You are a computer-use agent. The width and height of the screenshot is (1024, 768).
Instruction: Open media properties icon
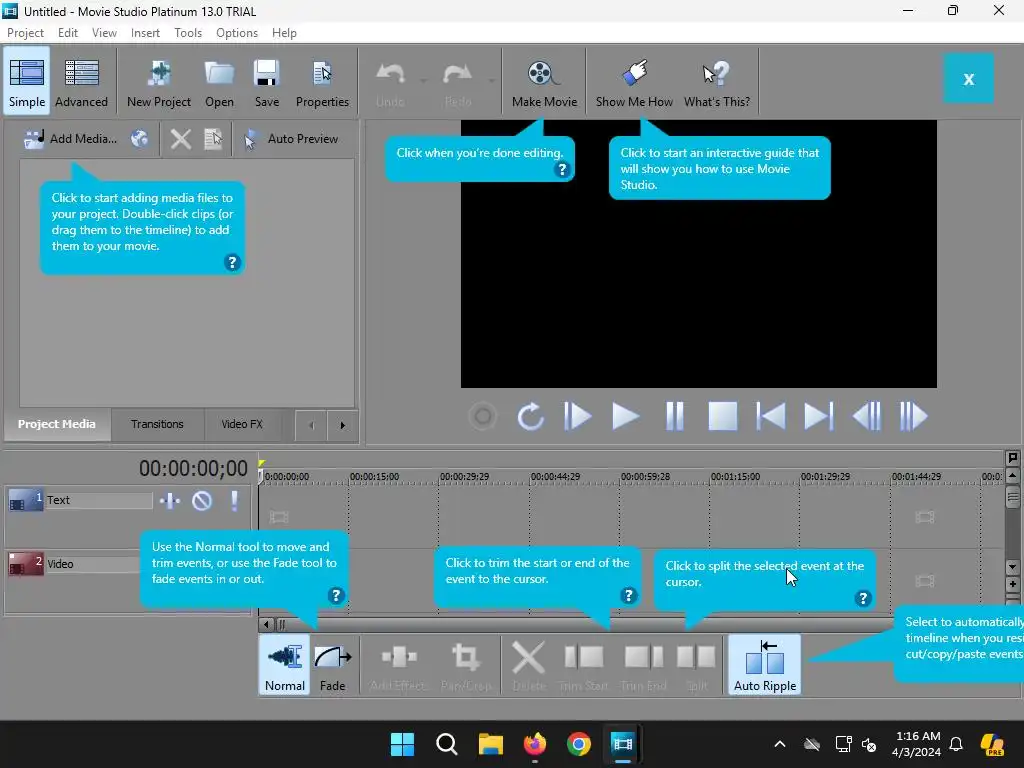(x=214, y=138)
